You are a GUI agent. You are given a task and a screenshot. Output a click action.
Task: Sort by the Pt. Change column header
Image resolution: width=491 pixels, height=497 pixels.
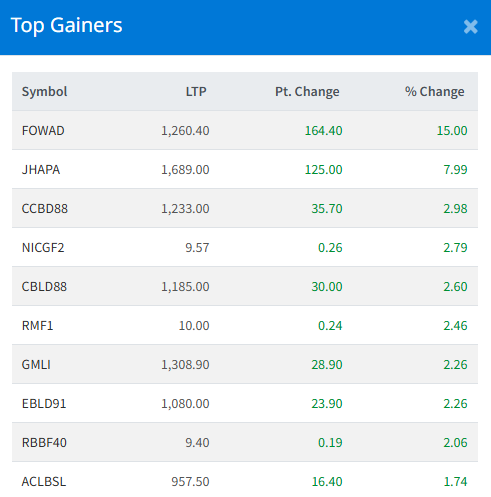point(307,92)
